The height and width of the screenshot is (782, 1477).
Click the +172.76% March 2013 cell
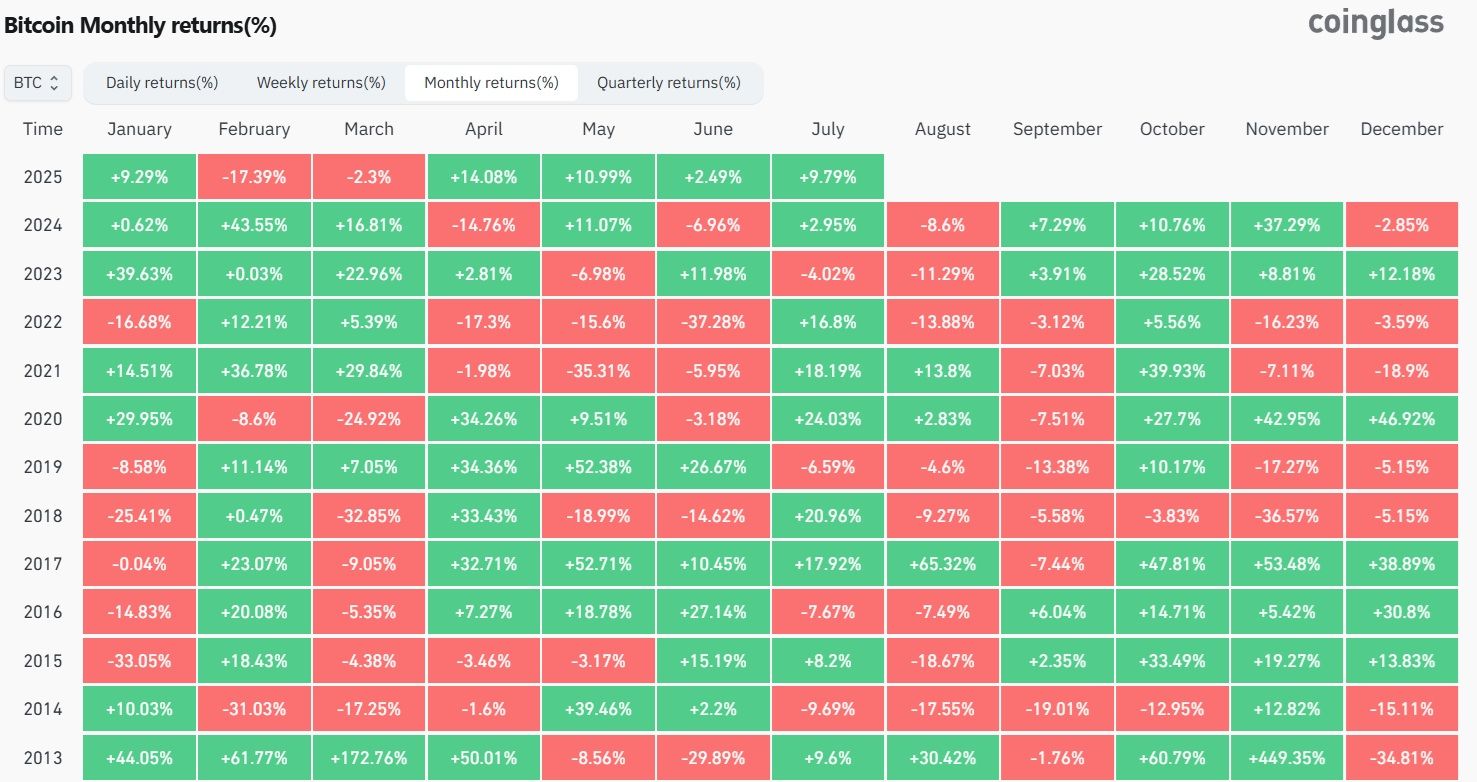pos(369,757)
